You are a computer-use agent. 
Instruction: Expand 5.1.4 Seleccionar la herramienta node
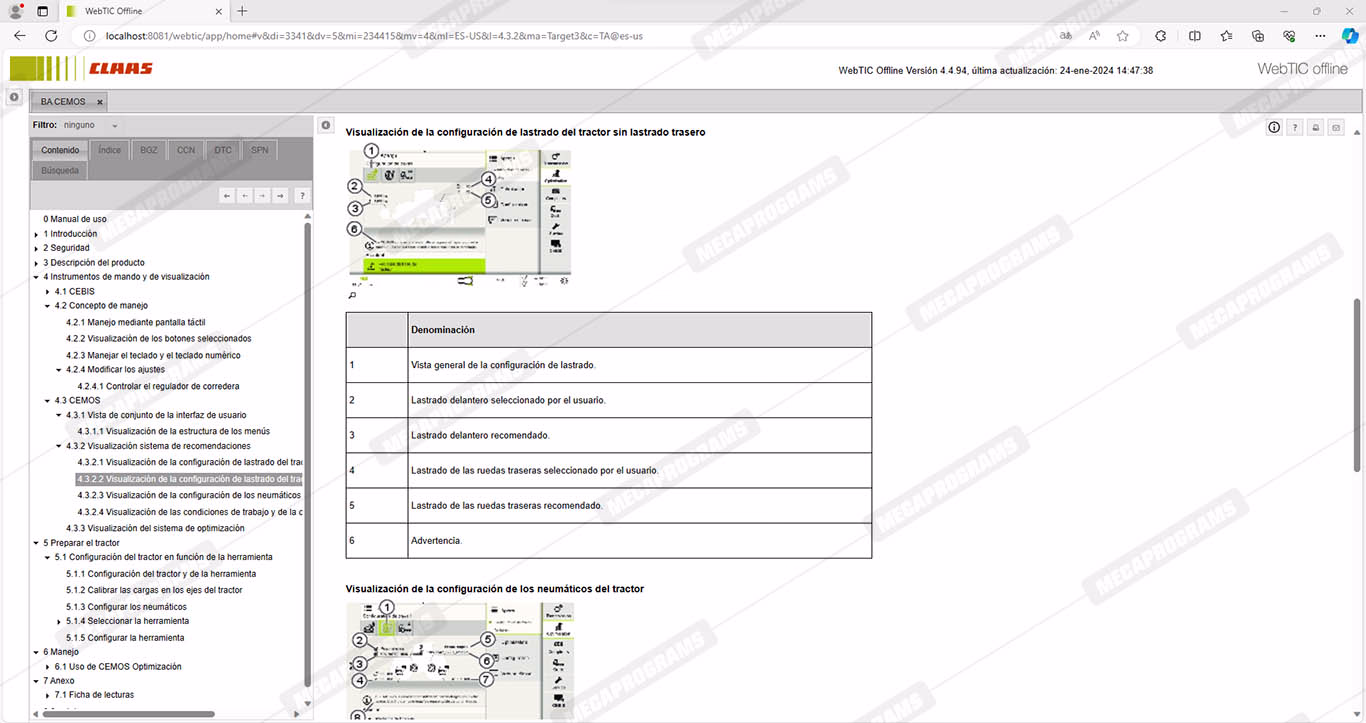(x=59, y=622)
